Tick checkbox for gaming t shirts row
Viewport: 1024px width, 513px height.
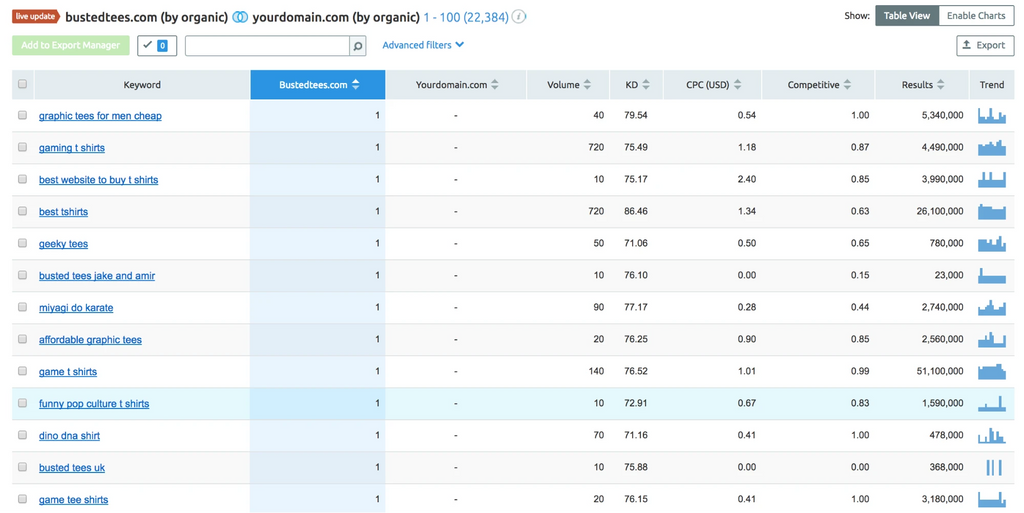point(23,147)
